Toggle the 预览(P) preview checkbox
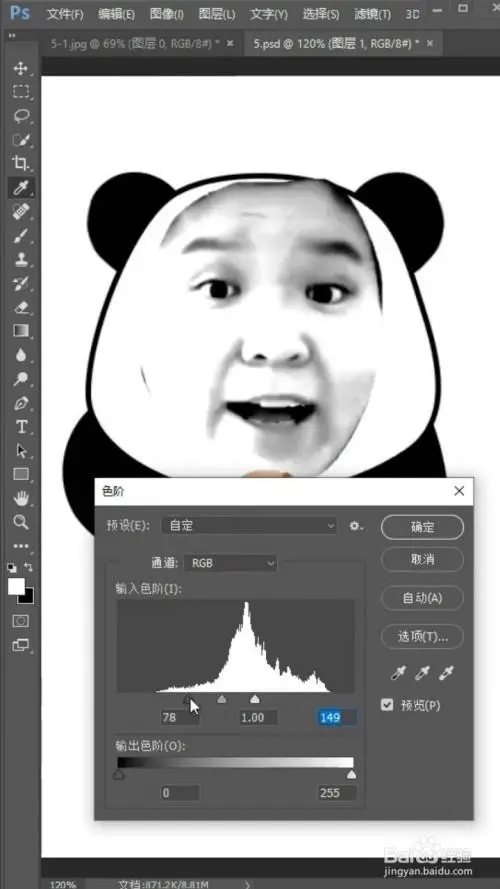Viewport: 500px width, 889px height. [387, 705]
